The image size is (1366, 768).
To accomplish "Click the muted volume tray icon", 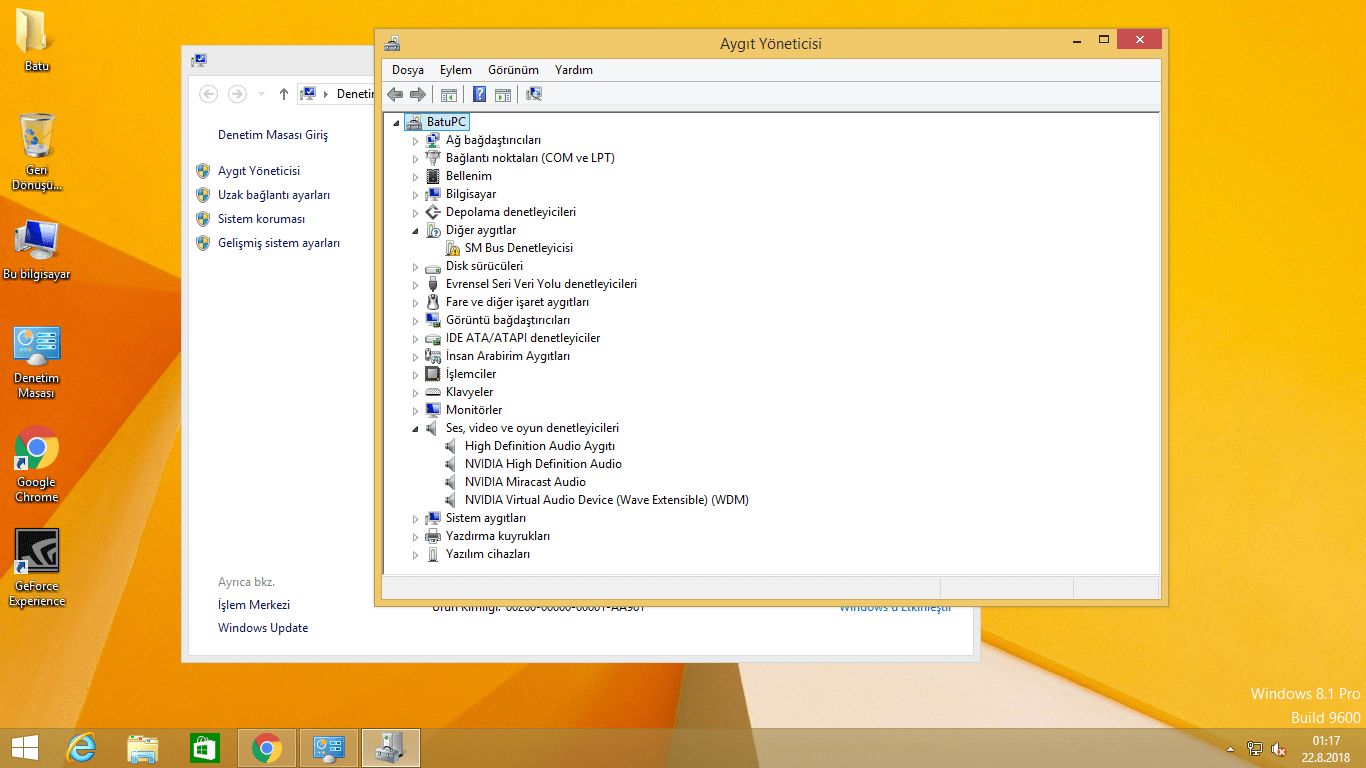I will pos(1278,748).
